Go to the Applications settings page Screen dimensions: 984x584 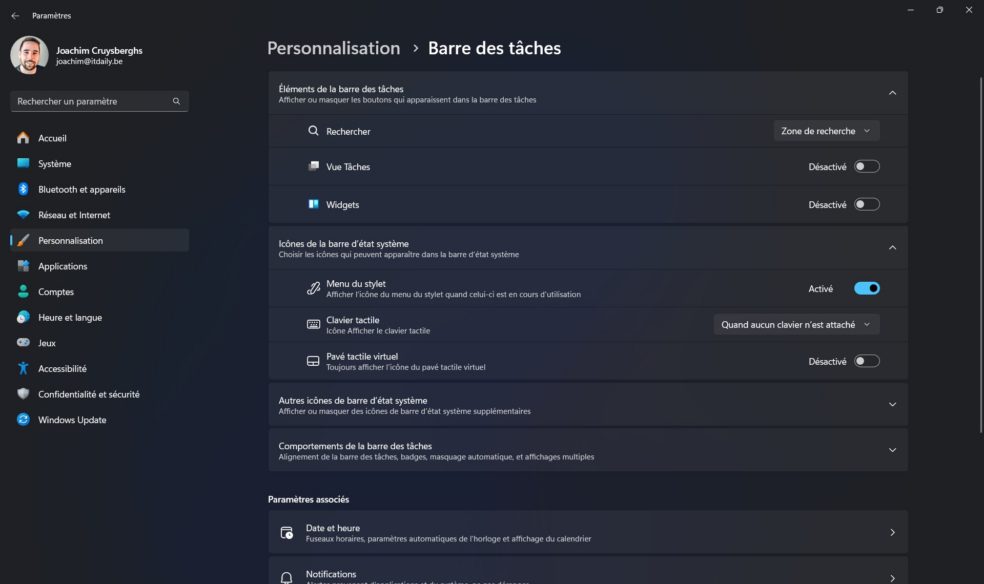63,266
